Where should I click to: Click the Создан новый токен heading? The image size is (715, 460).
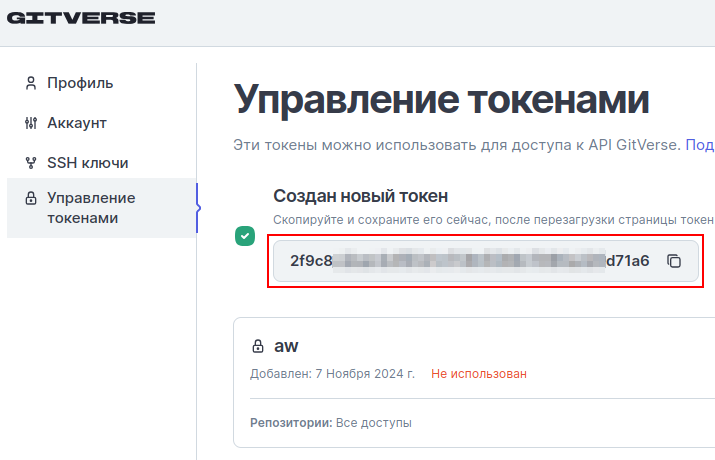click(361, 196)
